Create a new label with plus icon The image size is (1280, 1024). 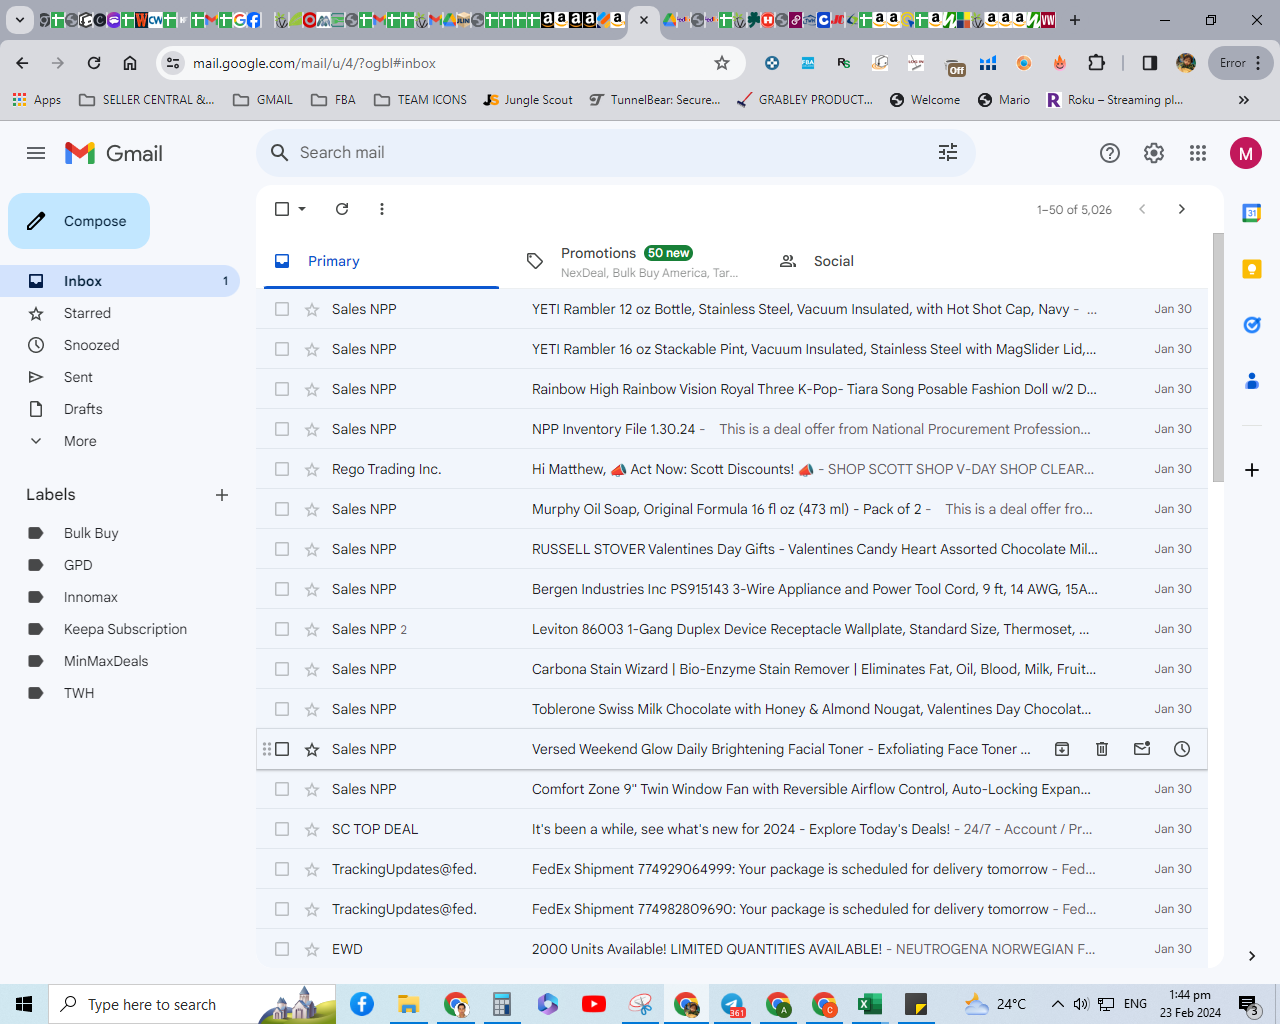coord(222,495)
